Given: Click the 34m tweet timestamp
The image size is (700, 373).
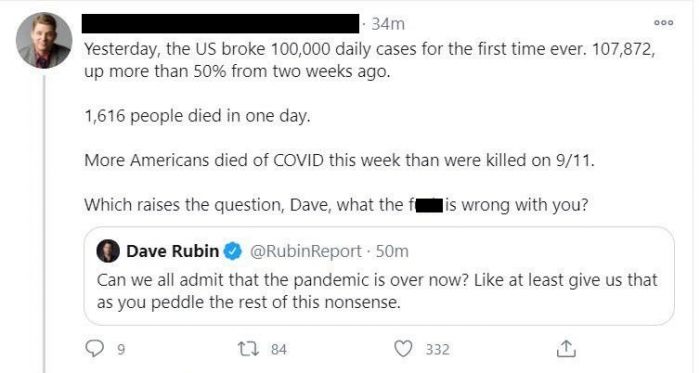Looking at the screenshot, I should pos(388,24).
